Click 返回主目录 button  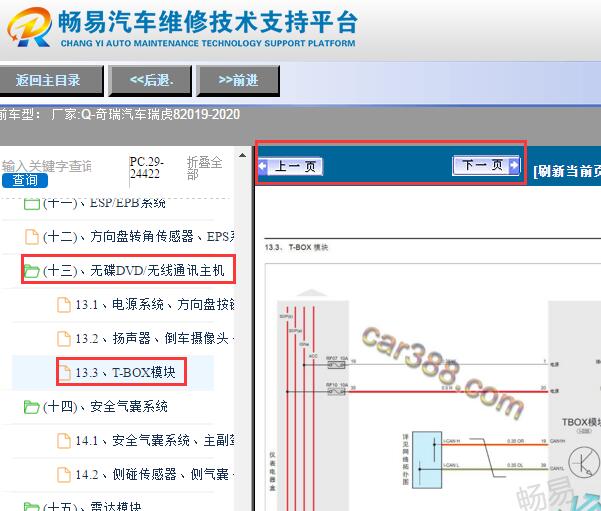51,81
